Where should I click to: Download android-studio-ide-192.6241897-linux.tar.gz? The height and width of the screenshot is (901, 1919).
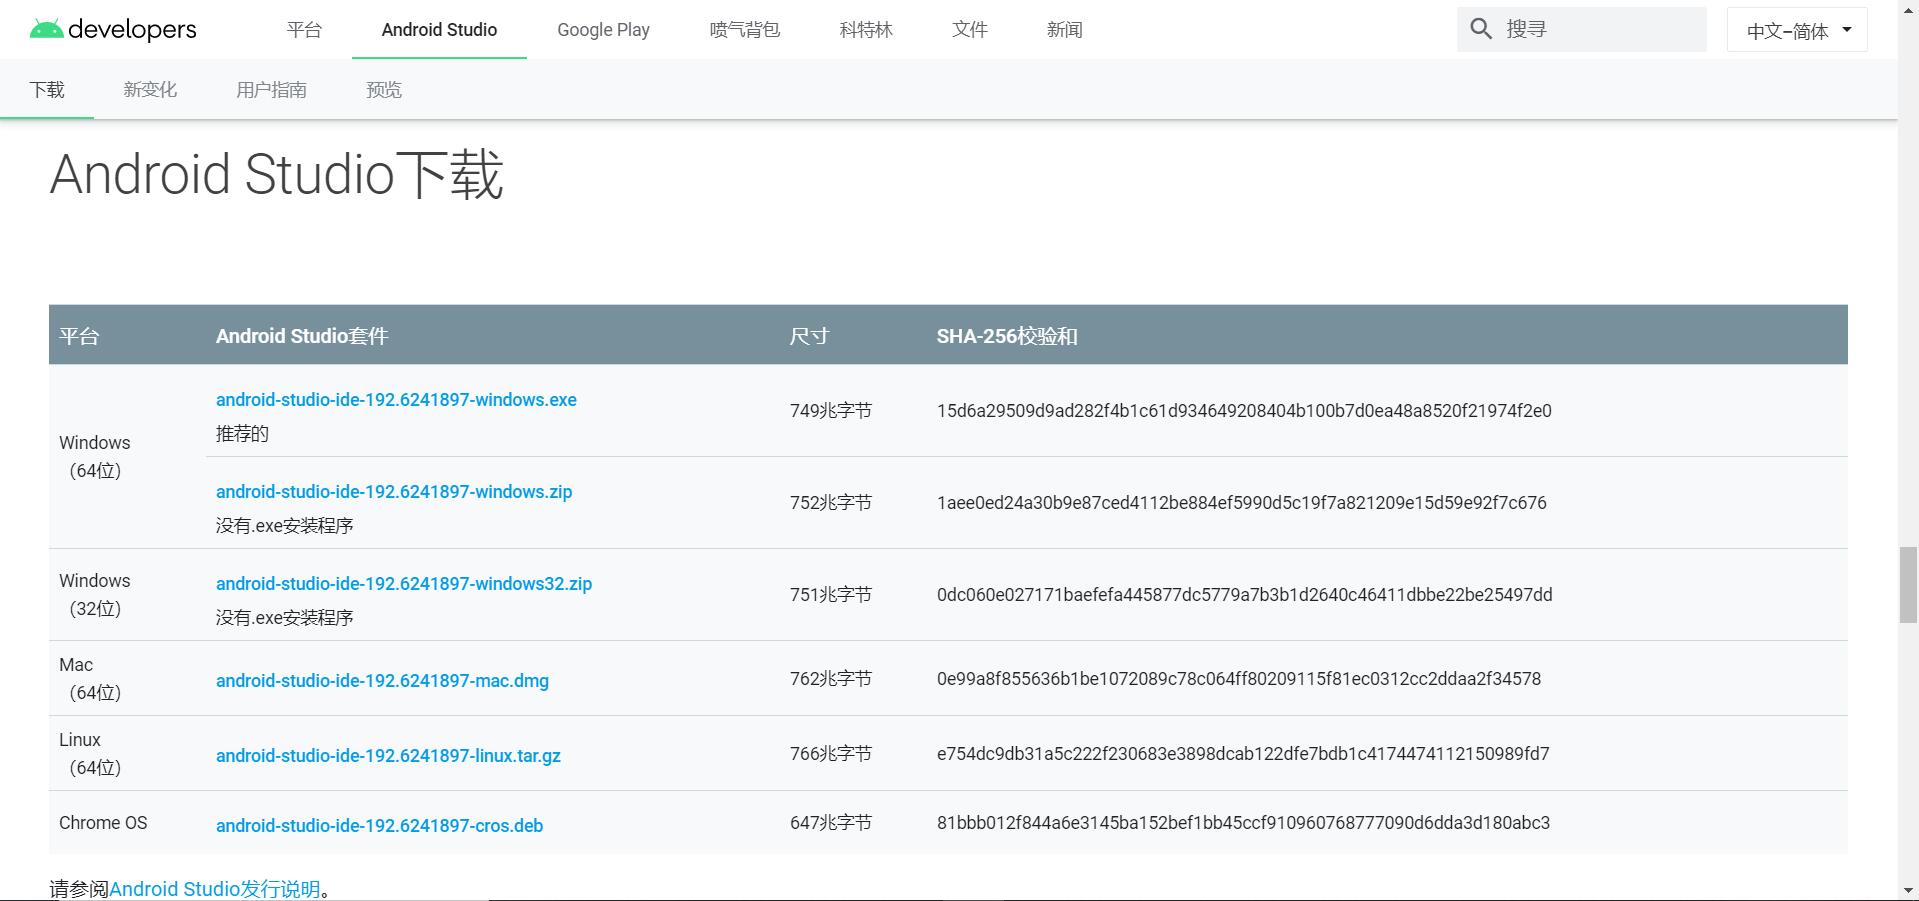[388, 756]
